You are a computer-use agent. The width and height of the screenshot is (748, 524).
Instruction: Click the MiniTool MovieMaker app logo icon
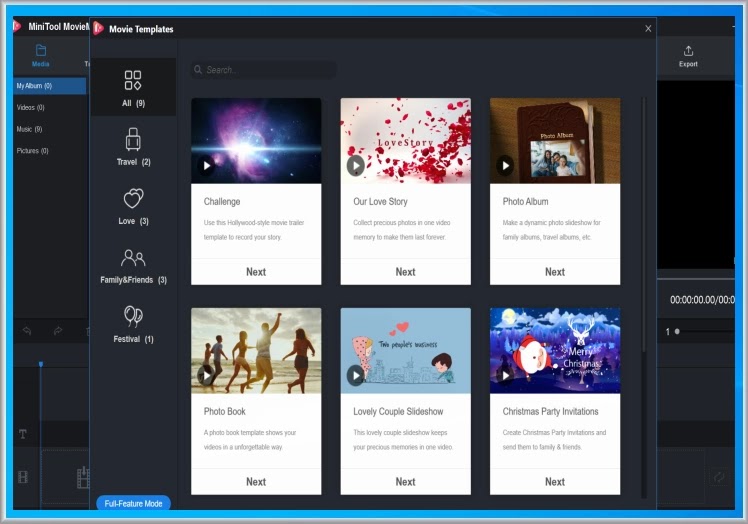[x=17, y=26]
